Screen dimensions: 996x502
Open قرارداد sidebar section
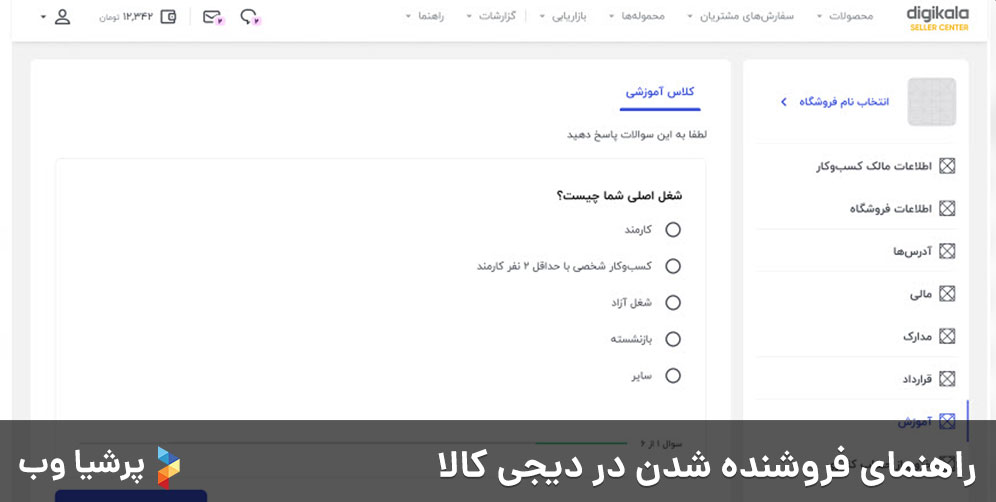coord(917,379)
